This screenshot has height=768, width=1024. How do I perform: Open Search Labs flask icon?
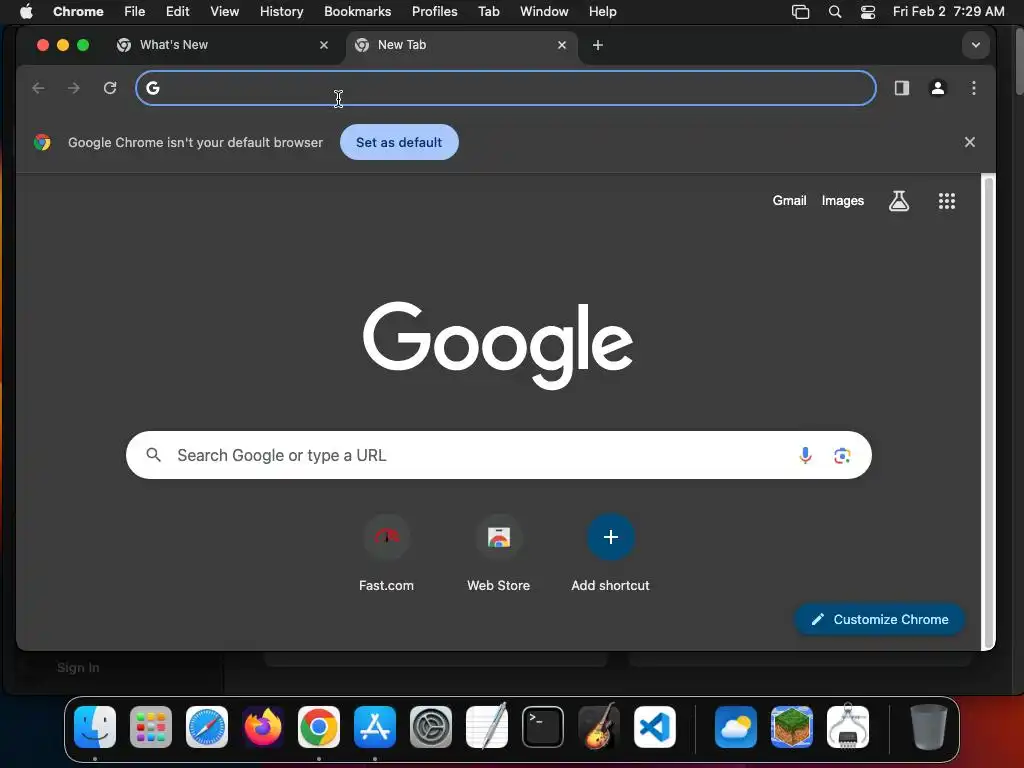[899, 201]
